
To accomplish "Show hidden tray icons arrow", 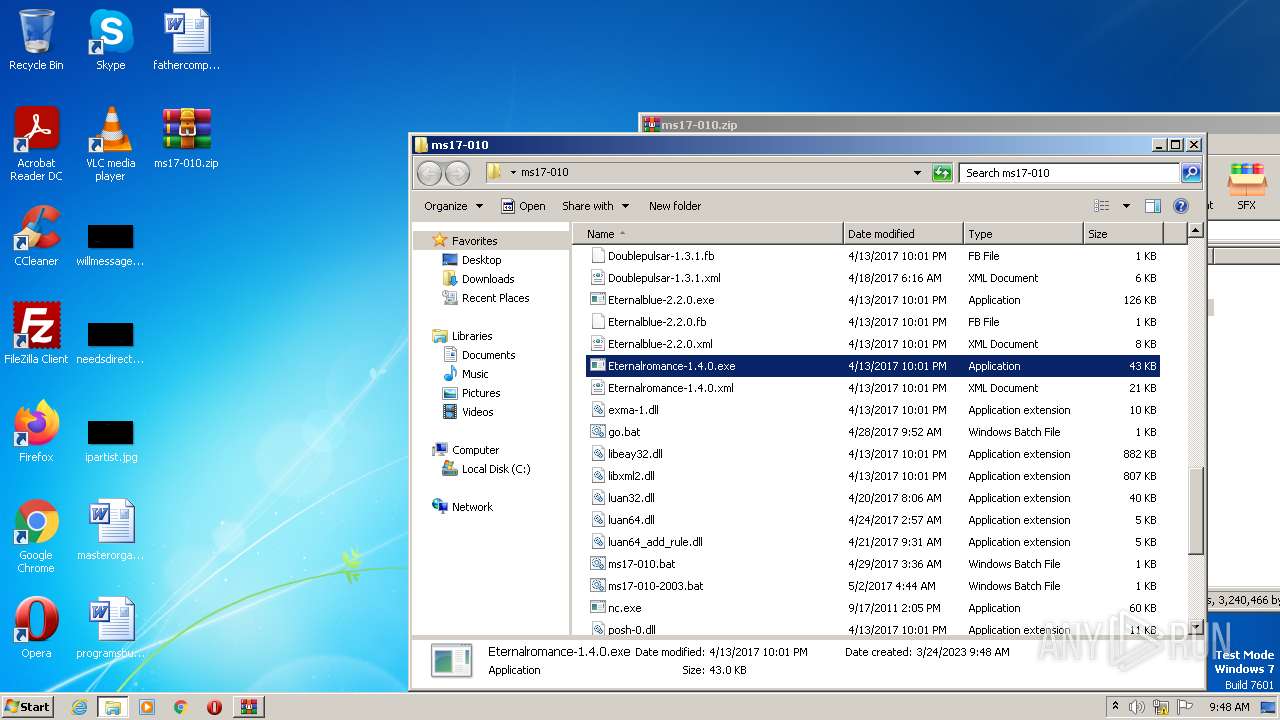I will [1115, 707].
